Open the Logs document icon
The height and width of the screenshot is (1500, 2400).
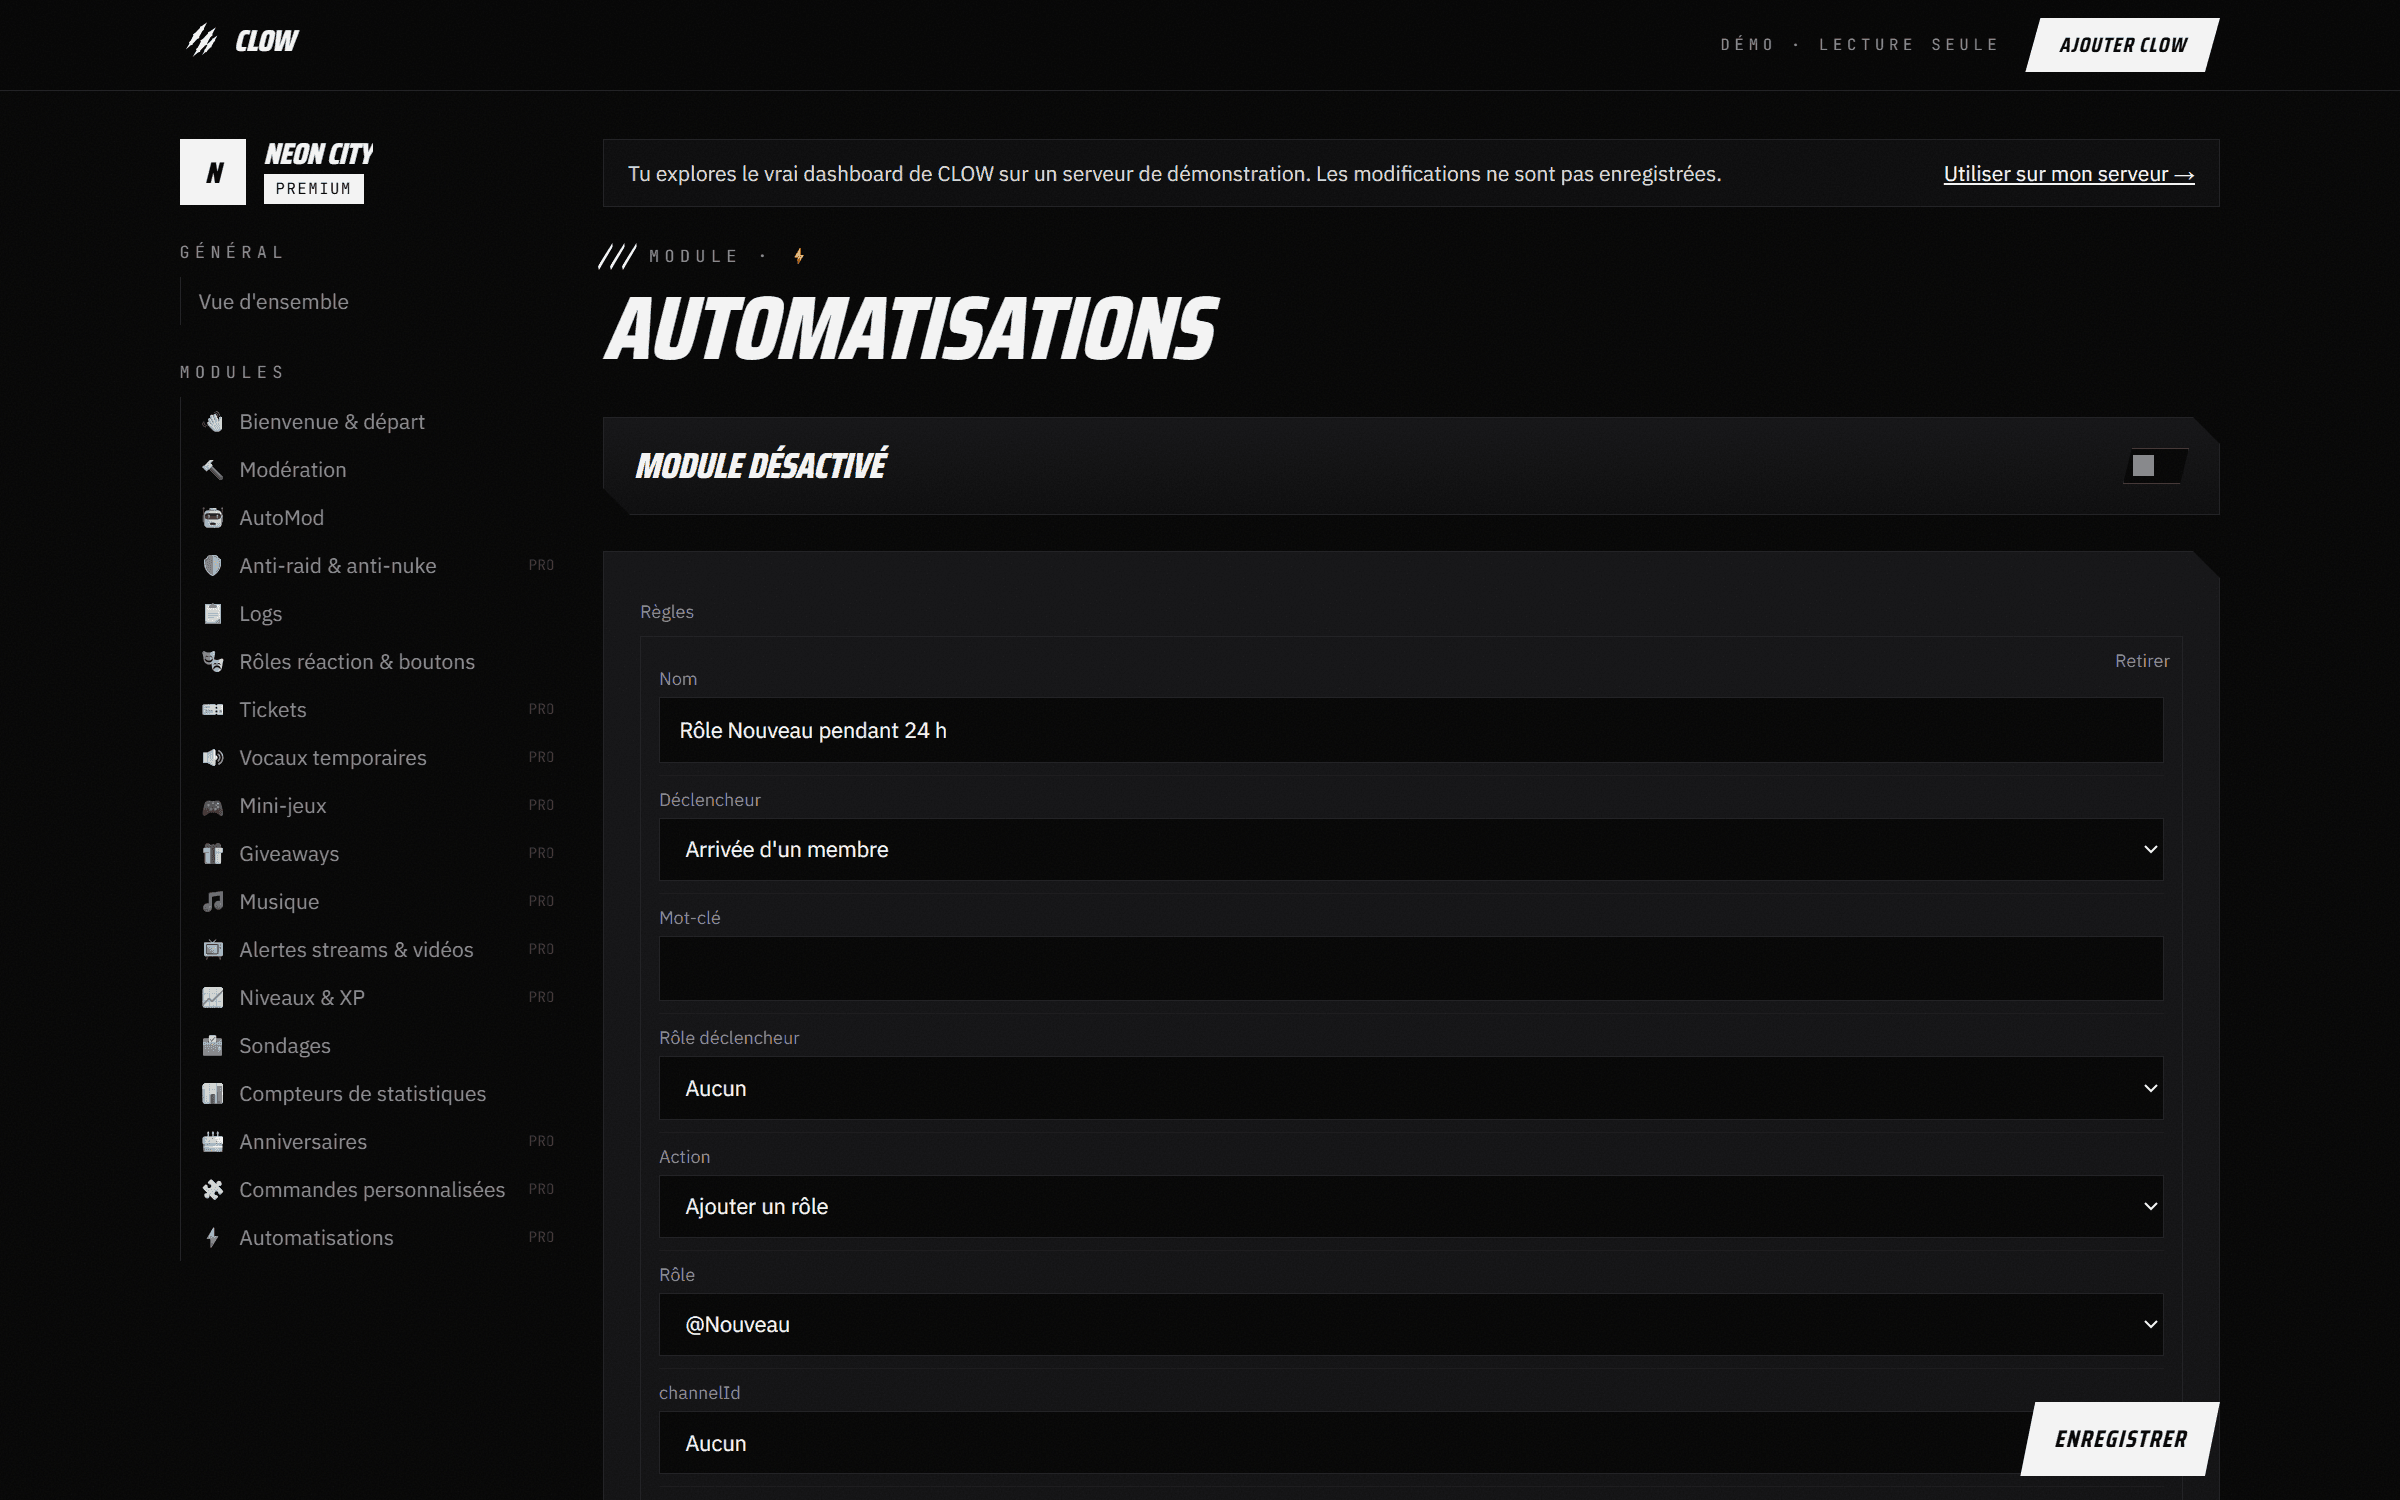[213, 614]
